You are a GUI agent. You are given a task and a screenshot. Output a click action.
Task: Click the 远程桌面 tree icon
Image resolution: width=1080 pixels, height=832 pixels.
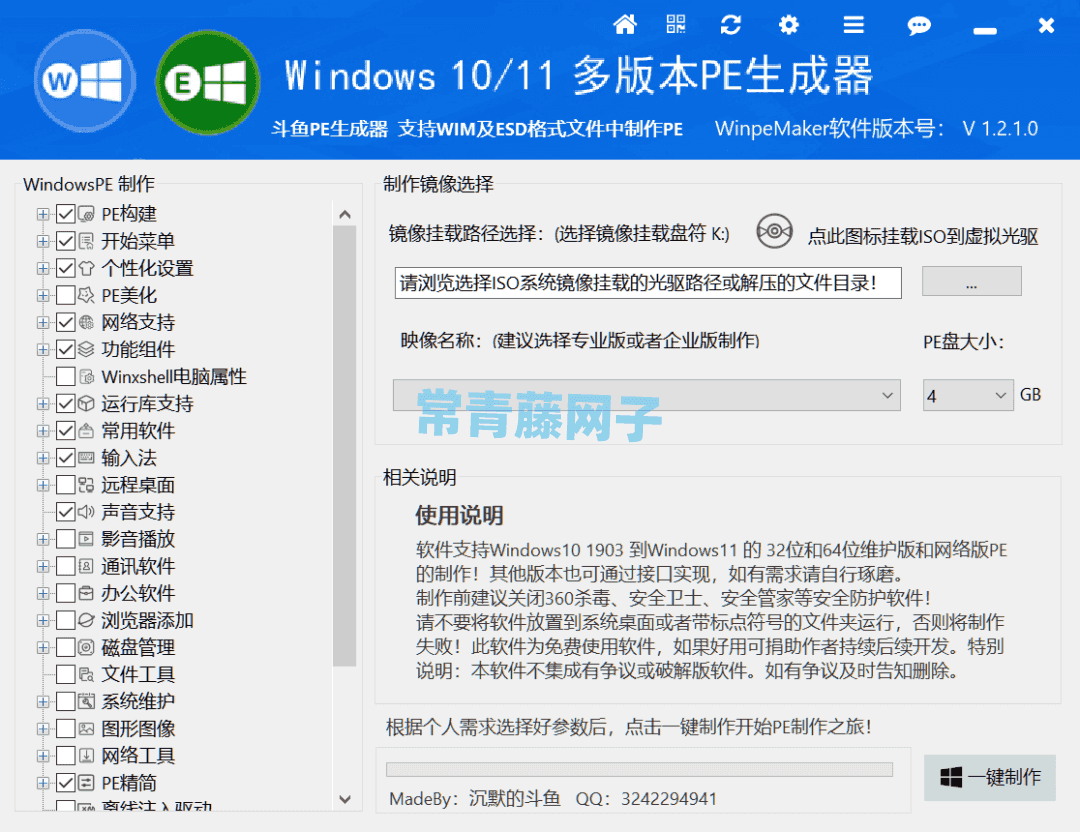coord(86,485)
